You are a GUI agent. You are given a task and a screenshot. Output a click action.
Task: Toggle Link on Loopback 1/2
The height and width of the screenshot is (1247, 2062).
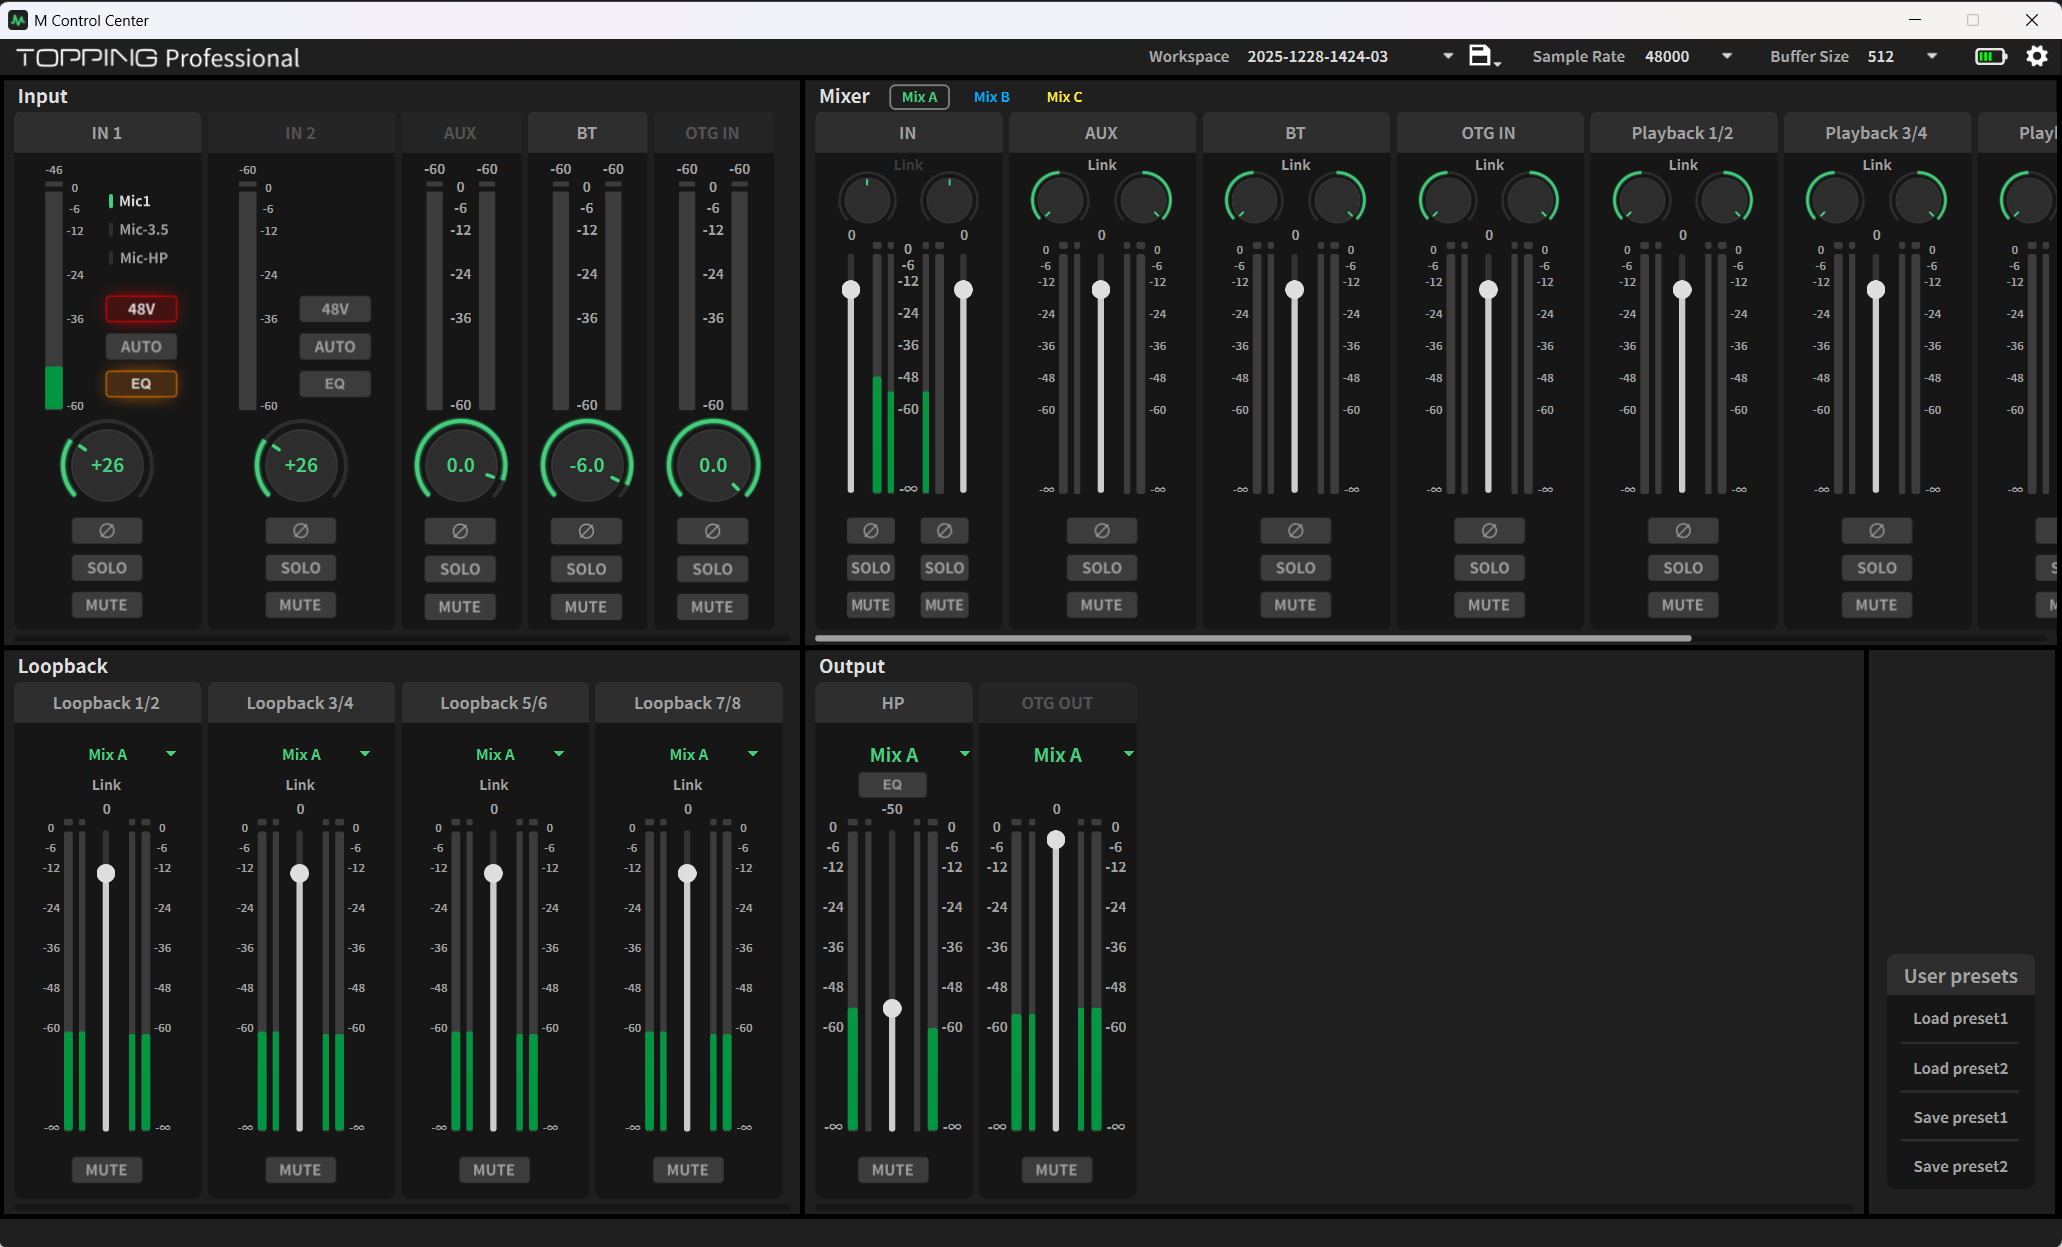pos(106,785)
